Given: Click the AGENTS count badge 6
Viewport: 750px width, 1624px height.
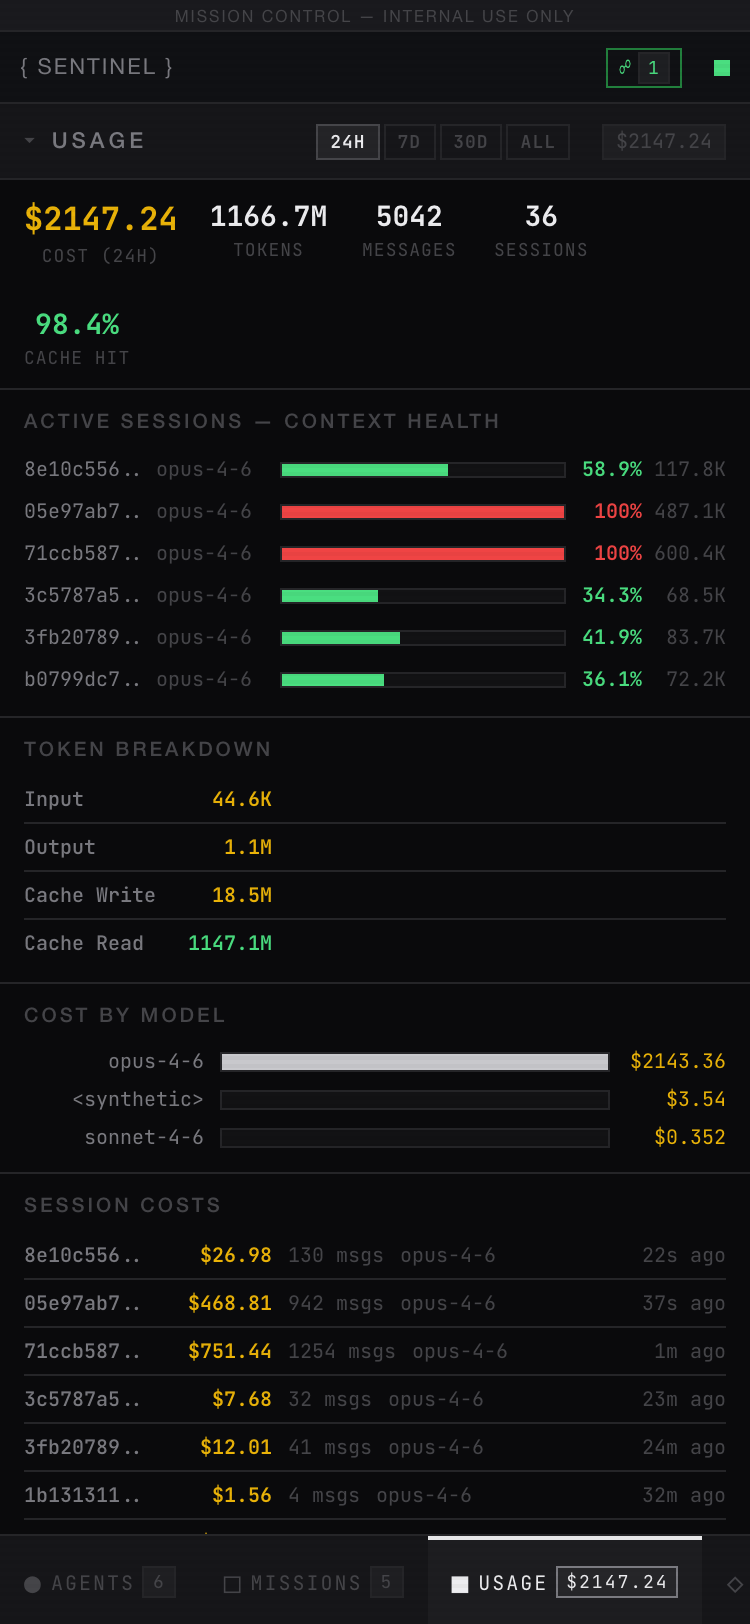Looking at the screenshot, I should pos(159,1582).
